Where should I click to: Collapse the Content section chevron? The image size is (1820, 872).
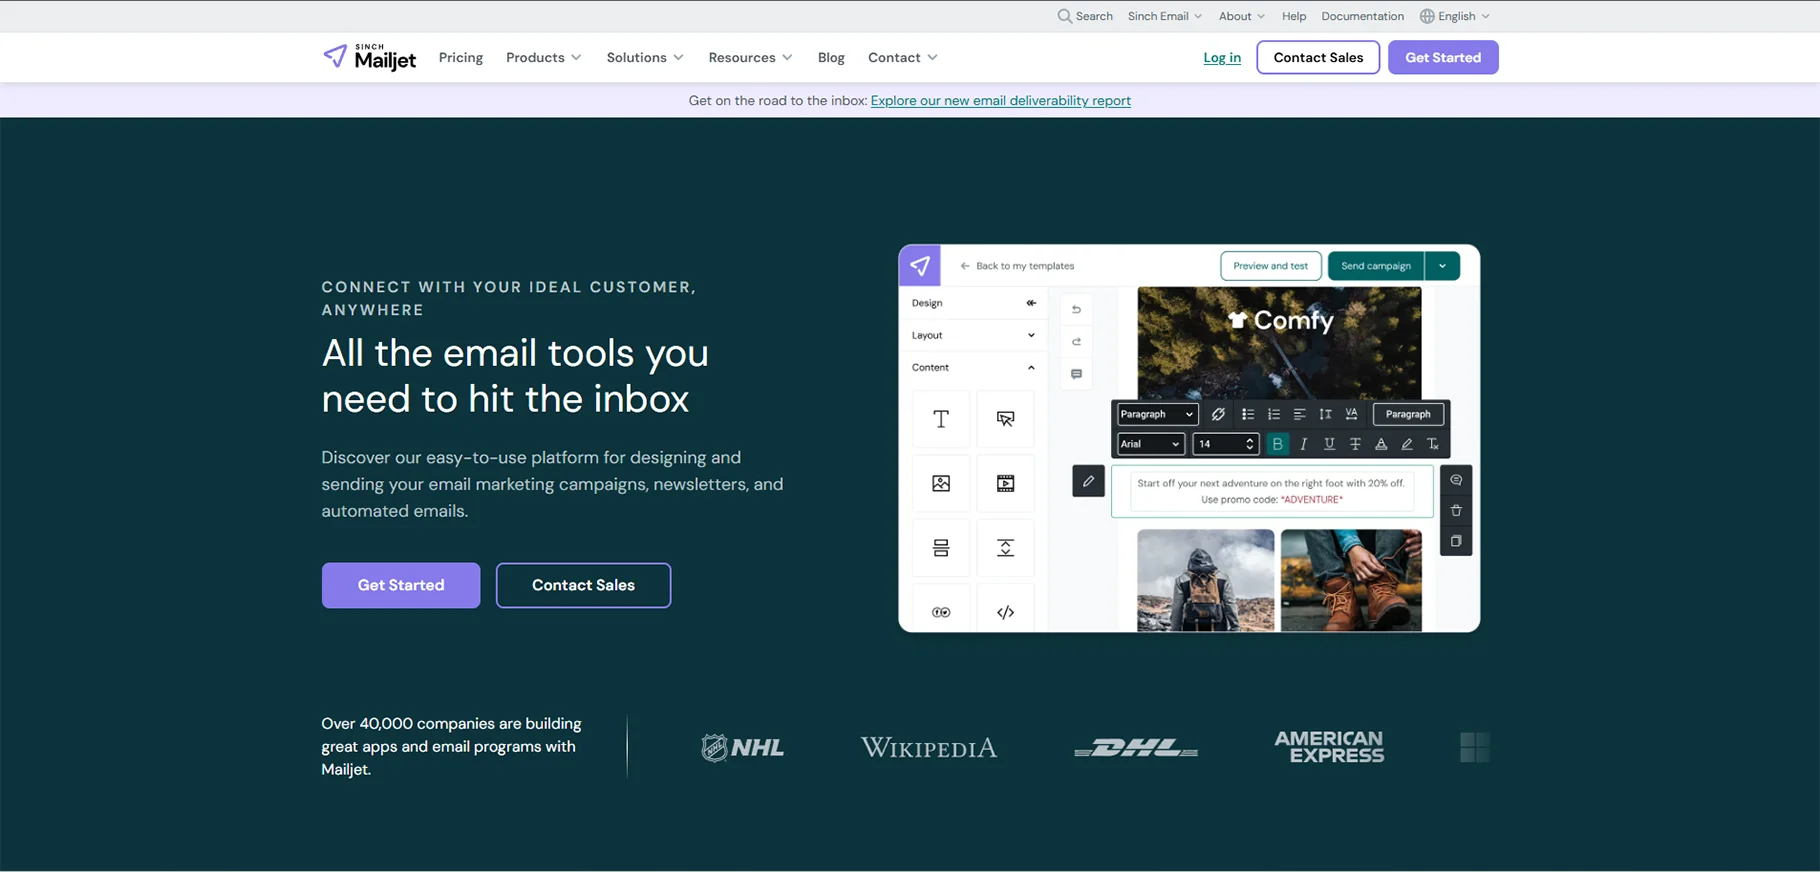[1031, 367]
